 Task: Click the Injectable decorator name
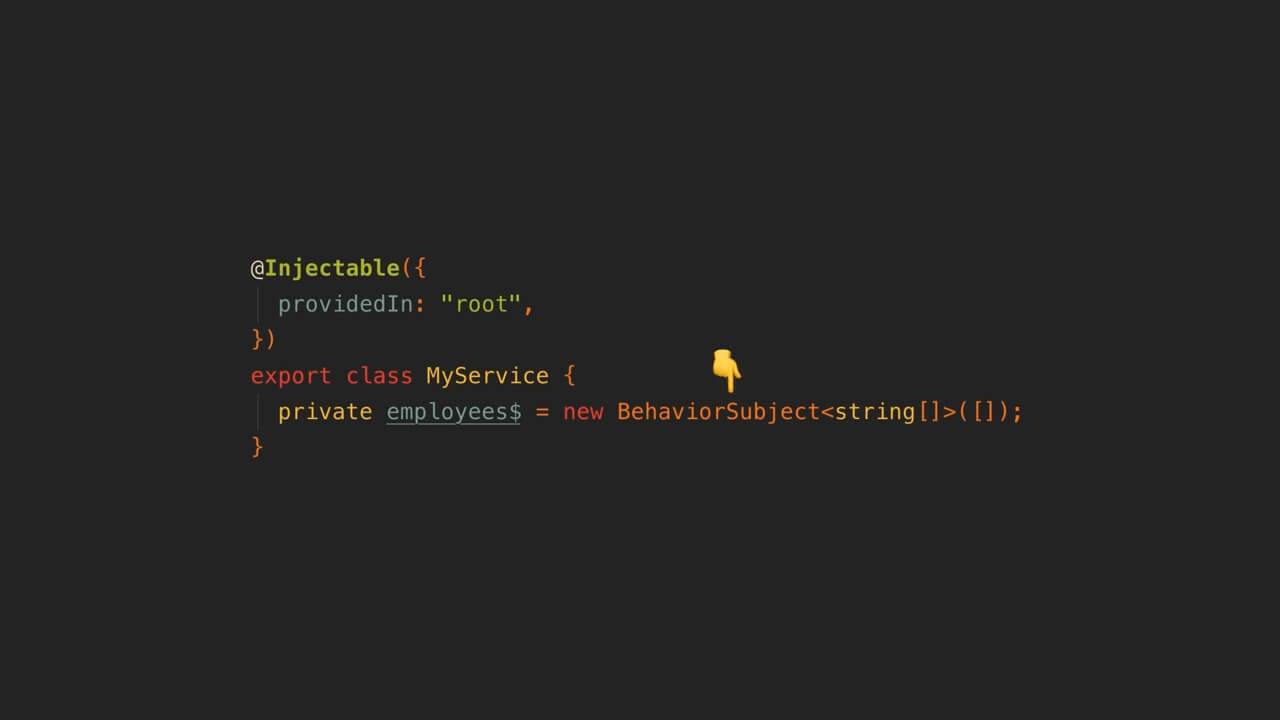click(332, 269)
